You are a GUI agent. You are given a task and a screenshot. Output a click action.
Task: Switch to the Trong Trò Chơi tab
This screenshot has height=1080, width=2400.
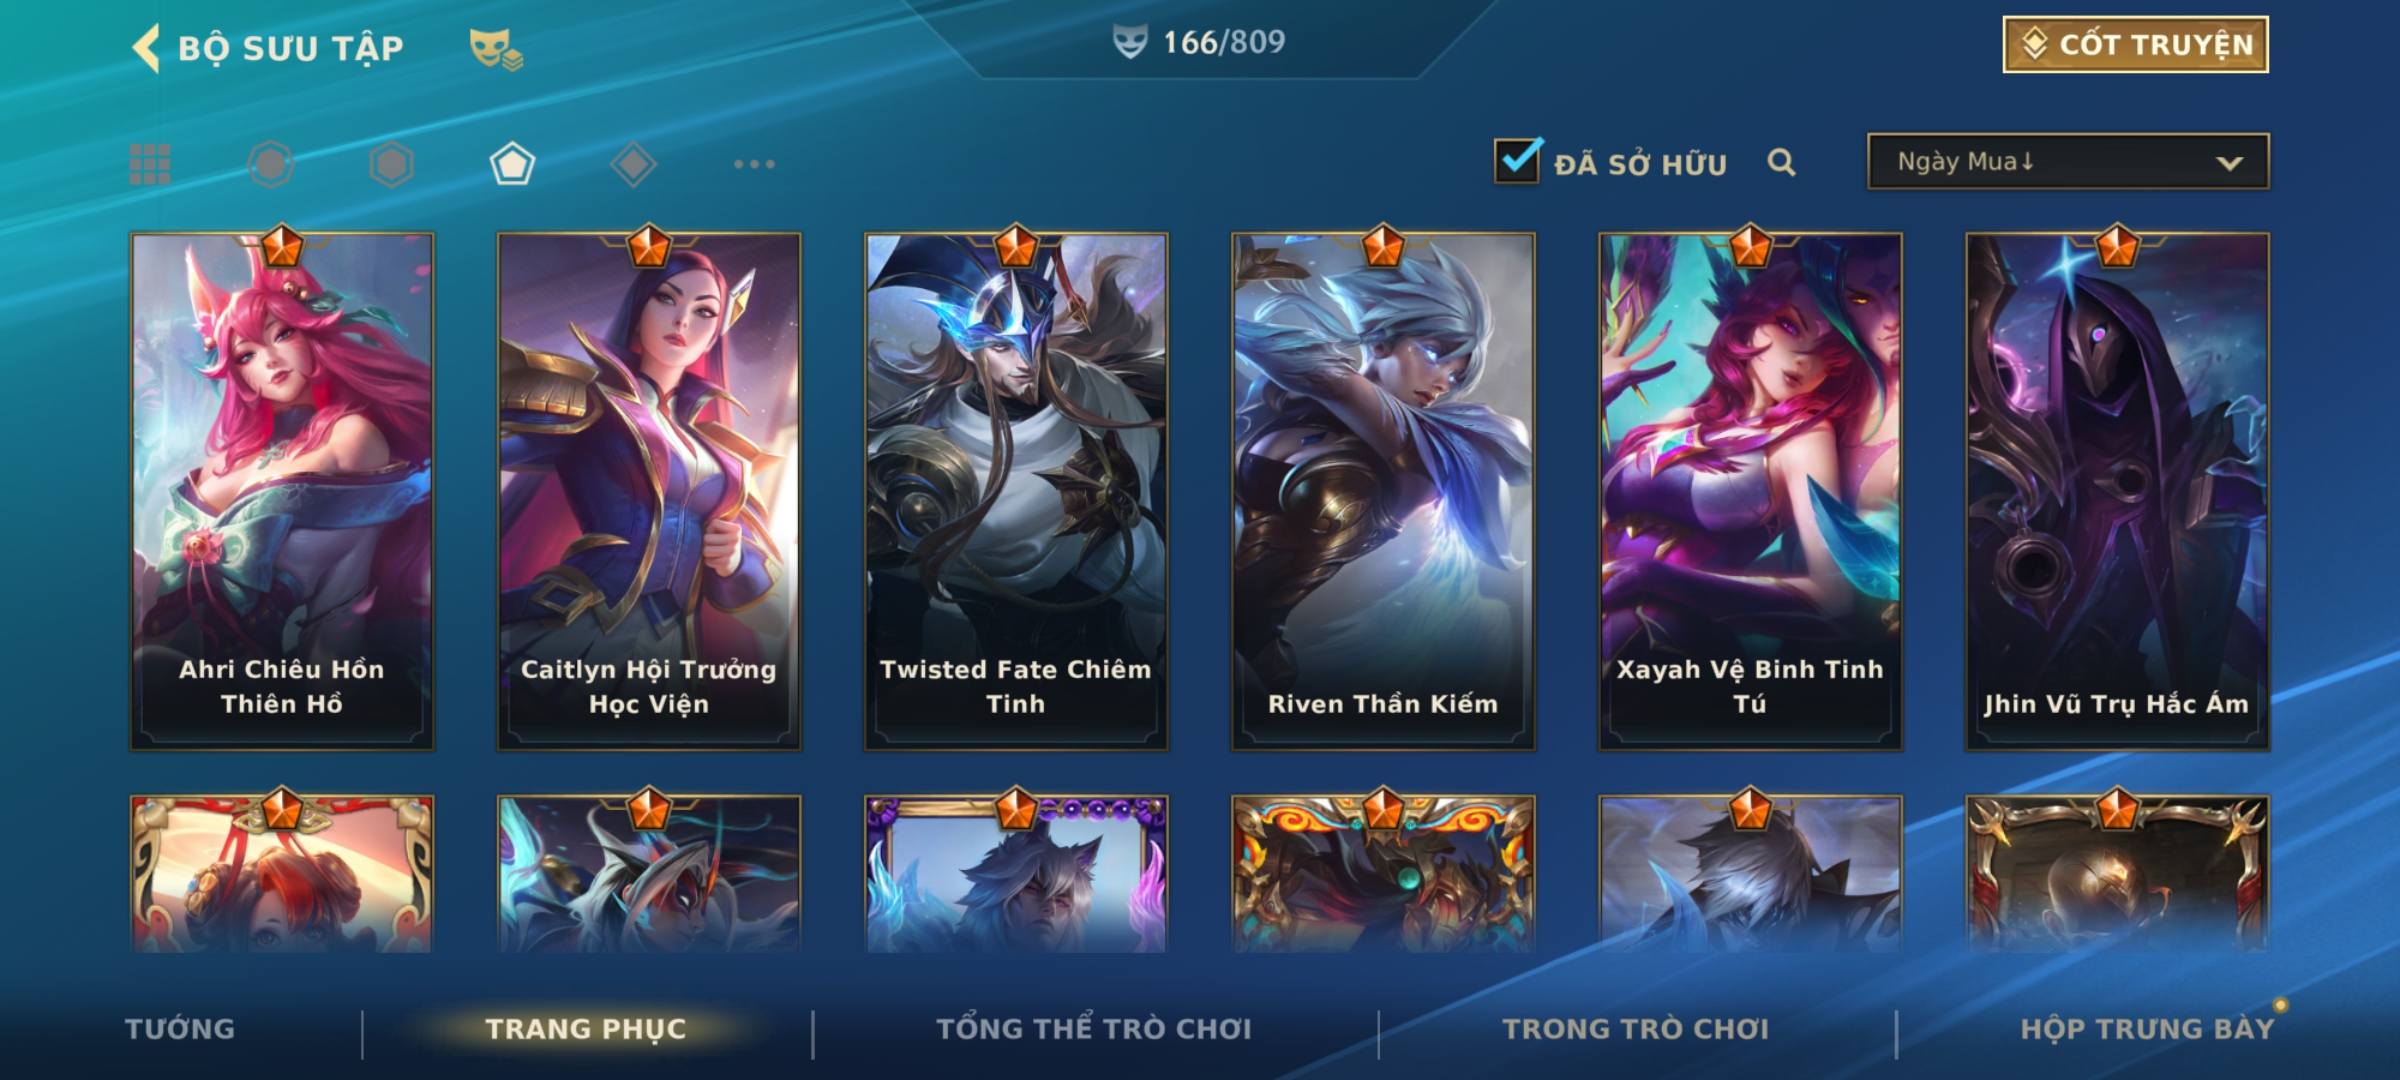pos(1636,1029)
